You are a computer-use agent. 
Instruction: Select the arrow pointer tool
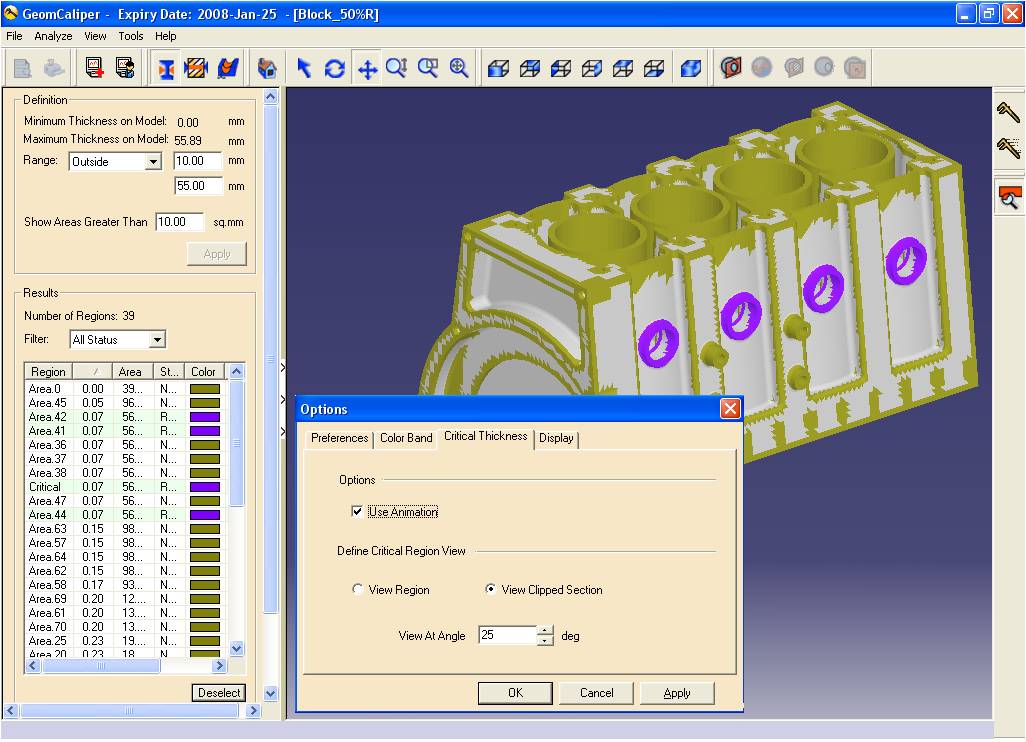(304, 68)
